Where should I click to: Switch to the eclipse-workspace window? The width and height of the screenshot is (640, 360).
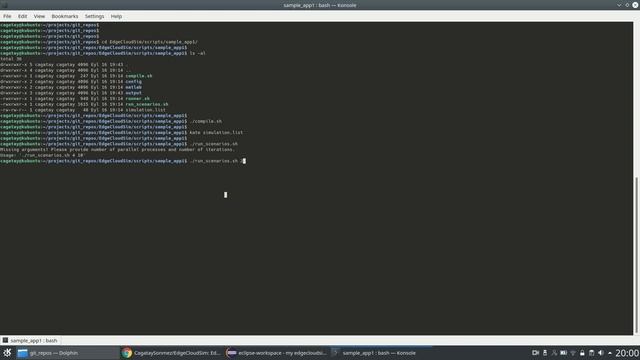(277, 353)
